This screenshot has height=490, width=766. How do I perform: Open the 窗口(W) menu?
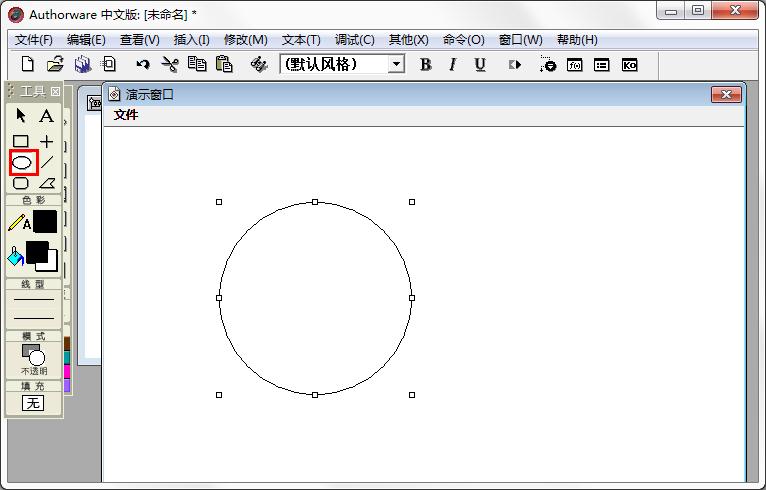(x=521, y=40)
